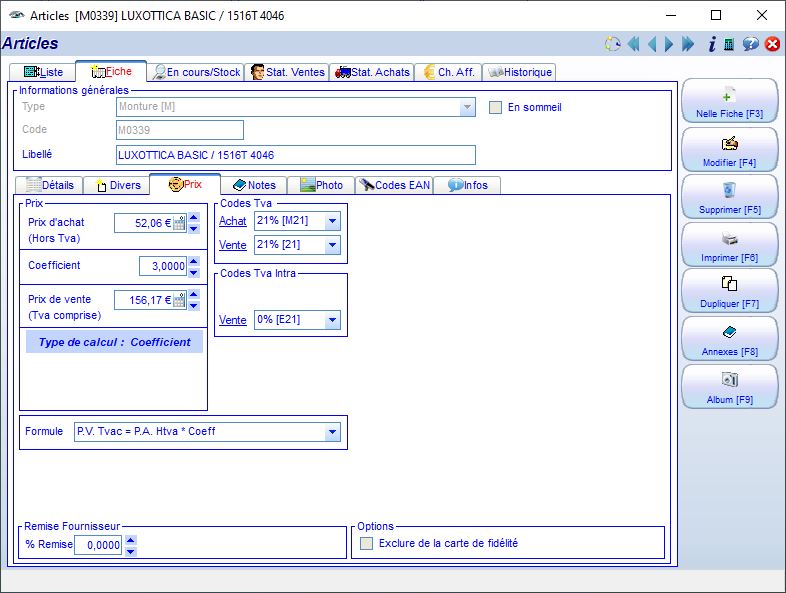Open Stat. Achats tab
The height and width of the screenshot is (593, 786).
coord(372,72)
